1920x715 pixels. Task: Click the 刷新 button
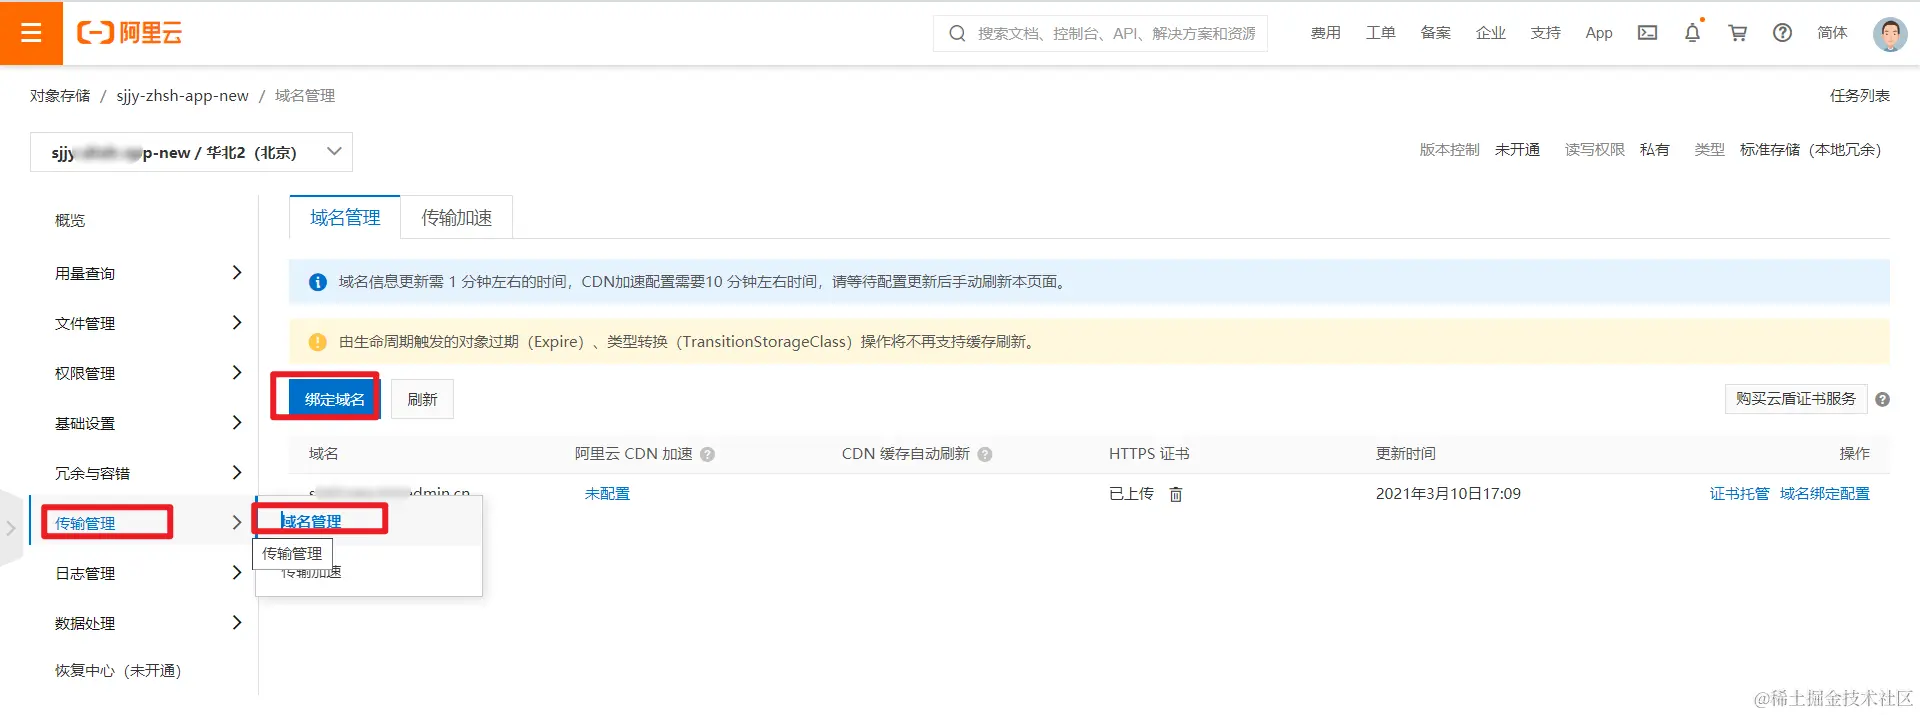[422, 399]
